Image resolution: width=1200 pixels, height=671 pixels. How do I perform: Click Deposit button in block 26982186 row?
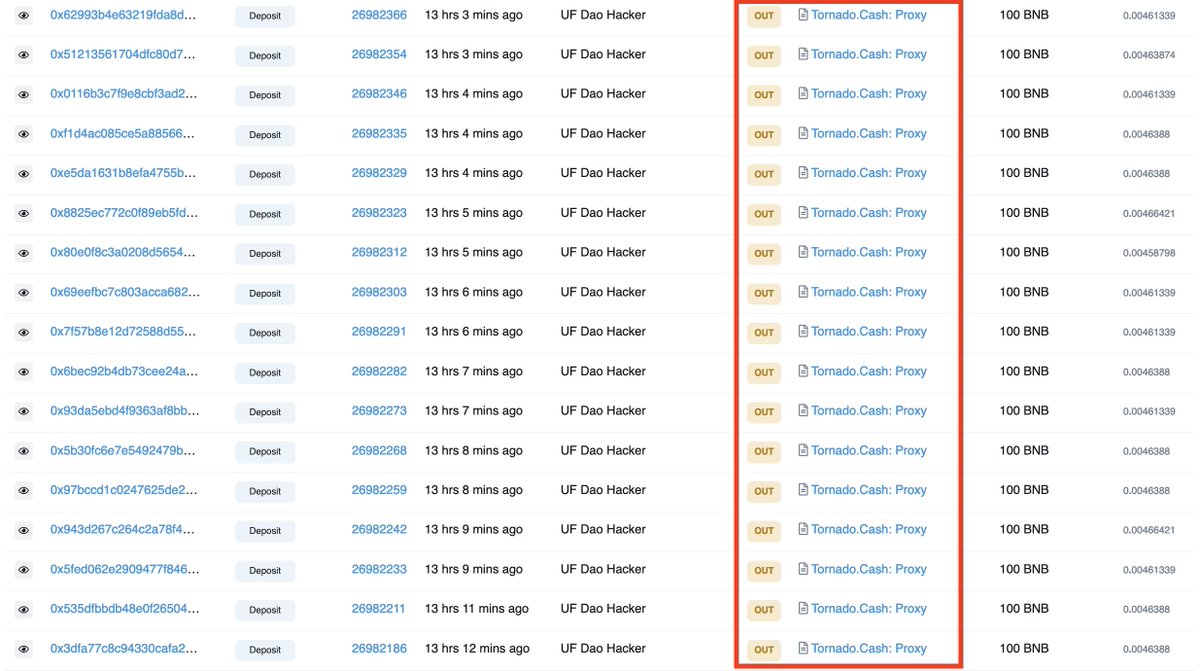[265, 649]
